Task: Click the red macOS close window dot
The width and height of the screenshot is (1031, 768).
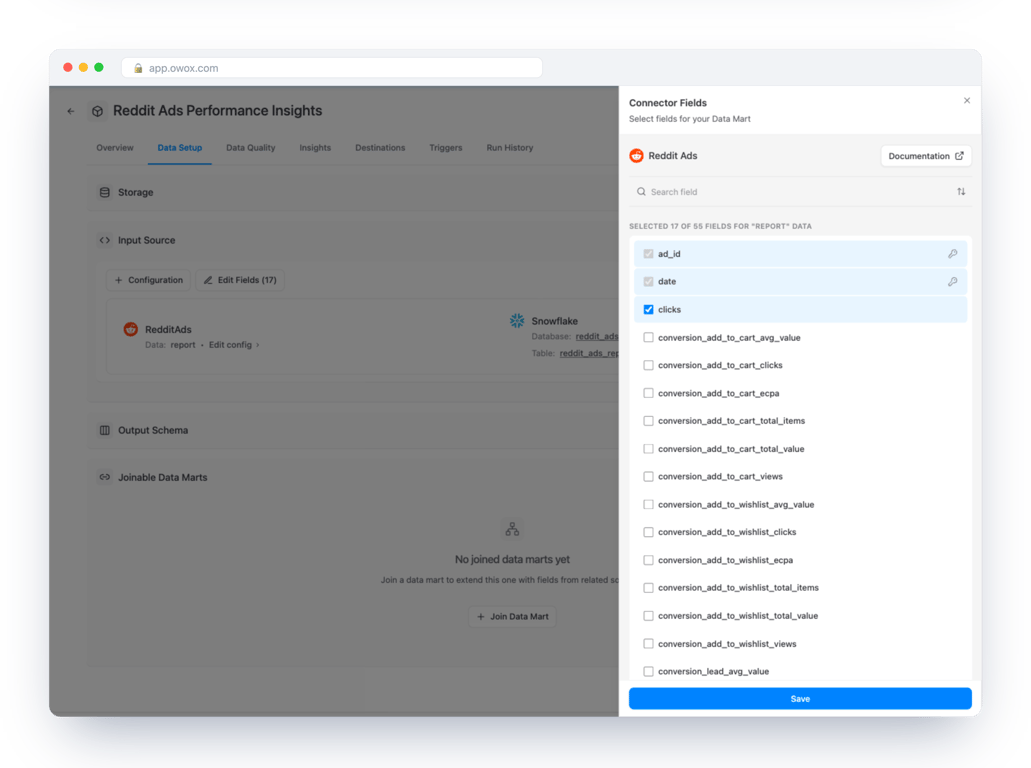Action: (68, 68)
